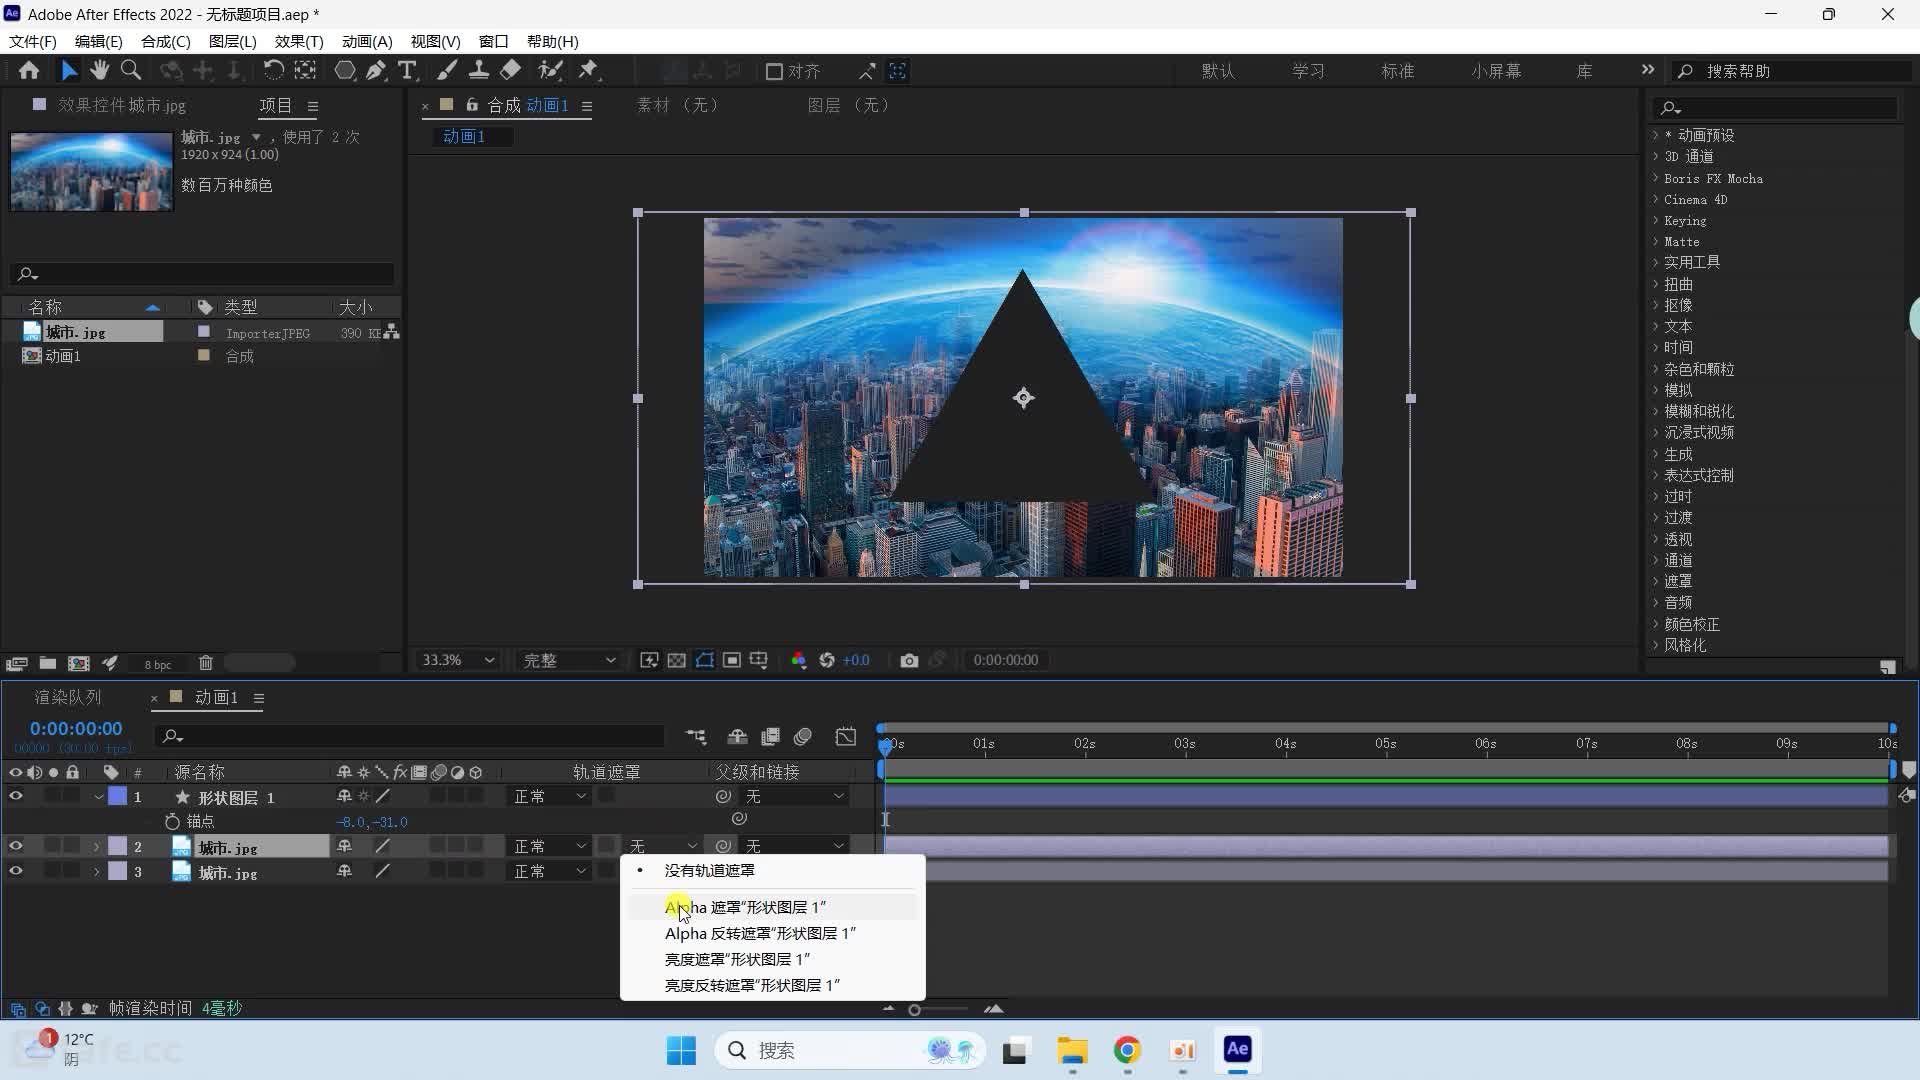This screenshot has height=1080, width=1920.
Task: Expand the 动画预设 effects category
Action: click(1655, 135)
